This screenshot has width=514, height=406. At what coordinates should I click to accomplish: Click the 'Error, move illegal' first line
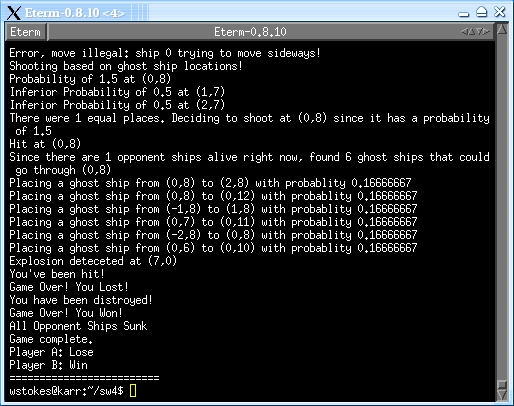[x=165, y=53]
